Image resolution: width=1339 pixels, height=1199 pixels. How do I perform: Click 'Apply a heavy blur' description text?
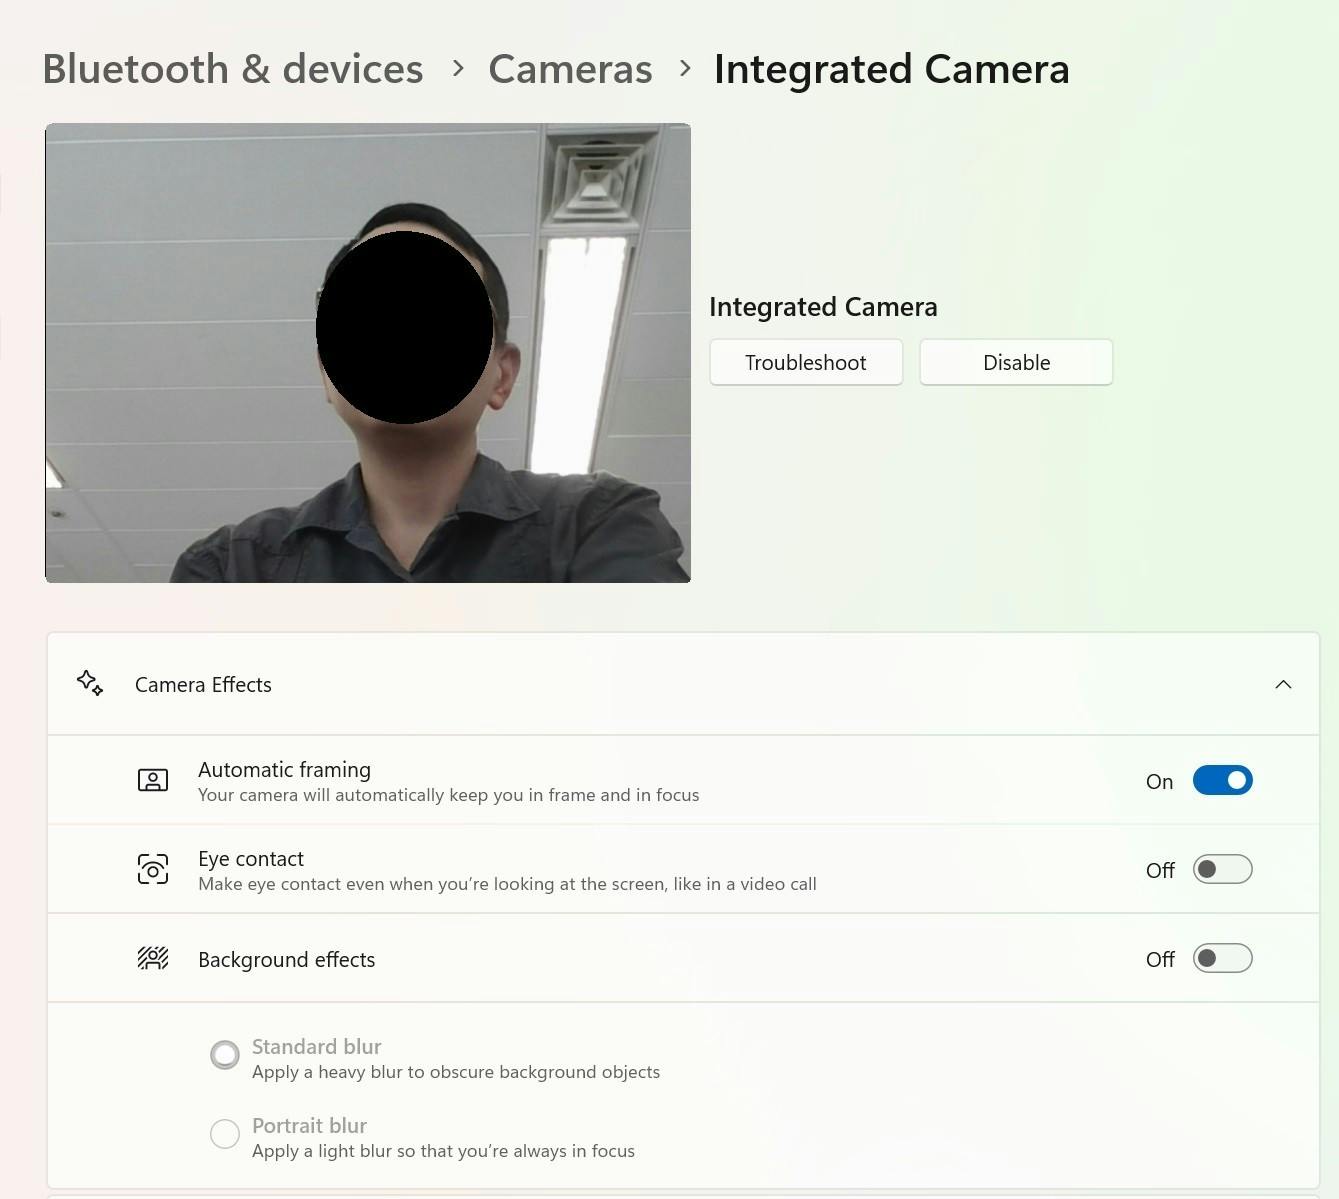(x=456, y=1072)
